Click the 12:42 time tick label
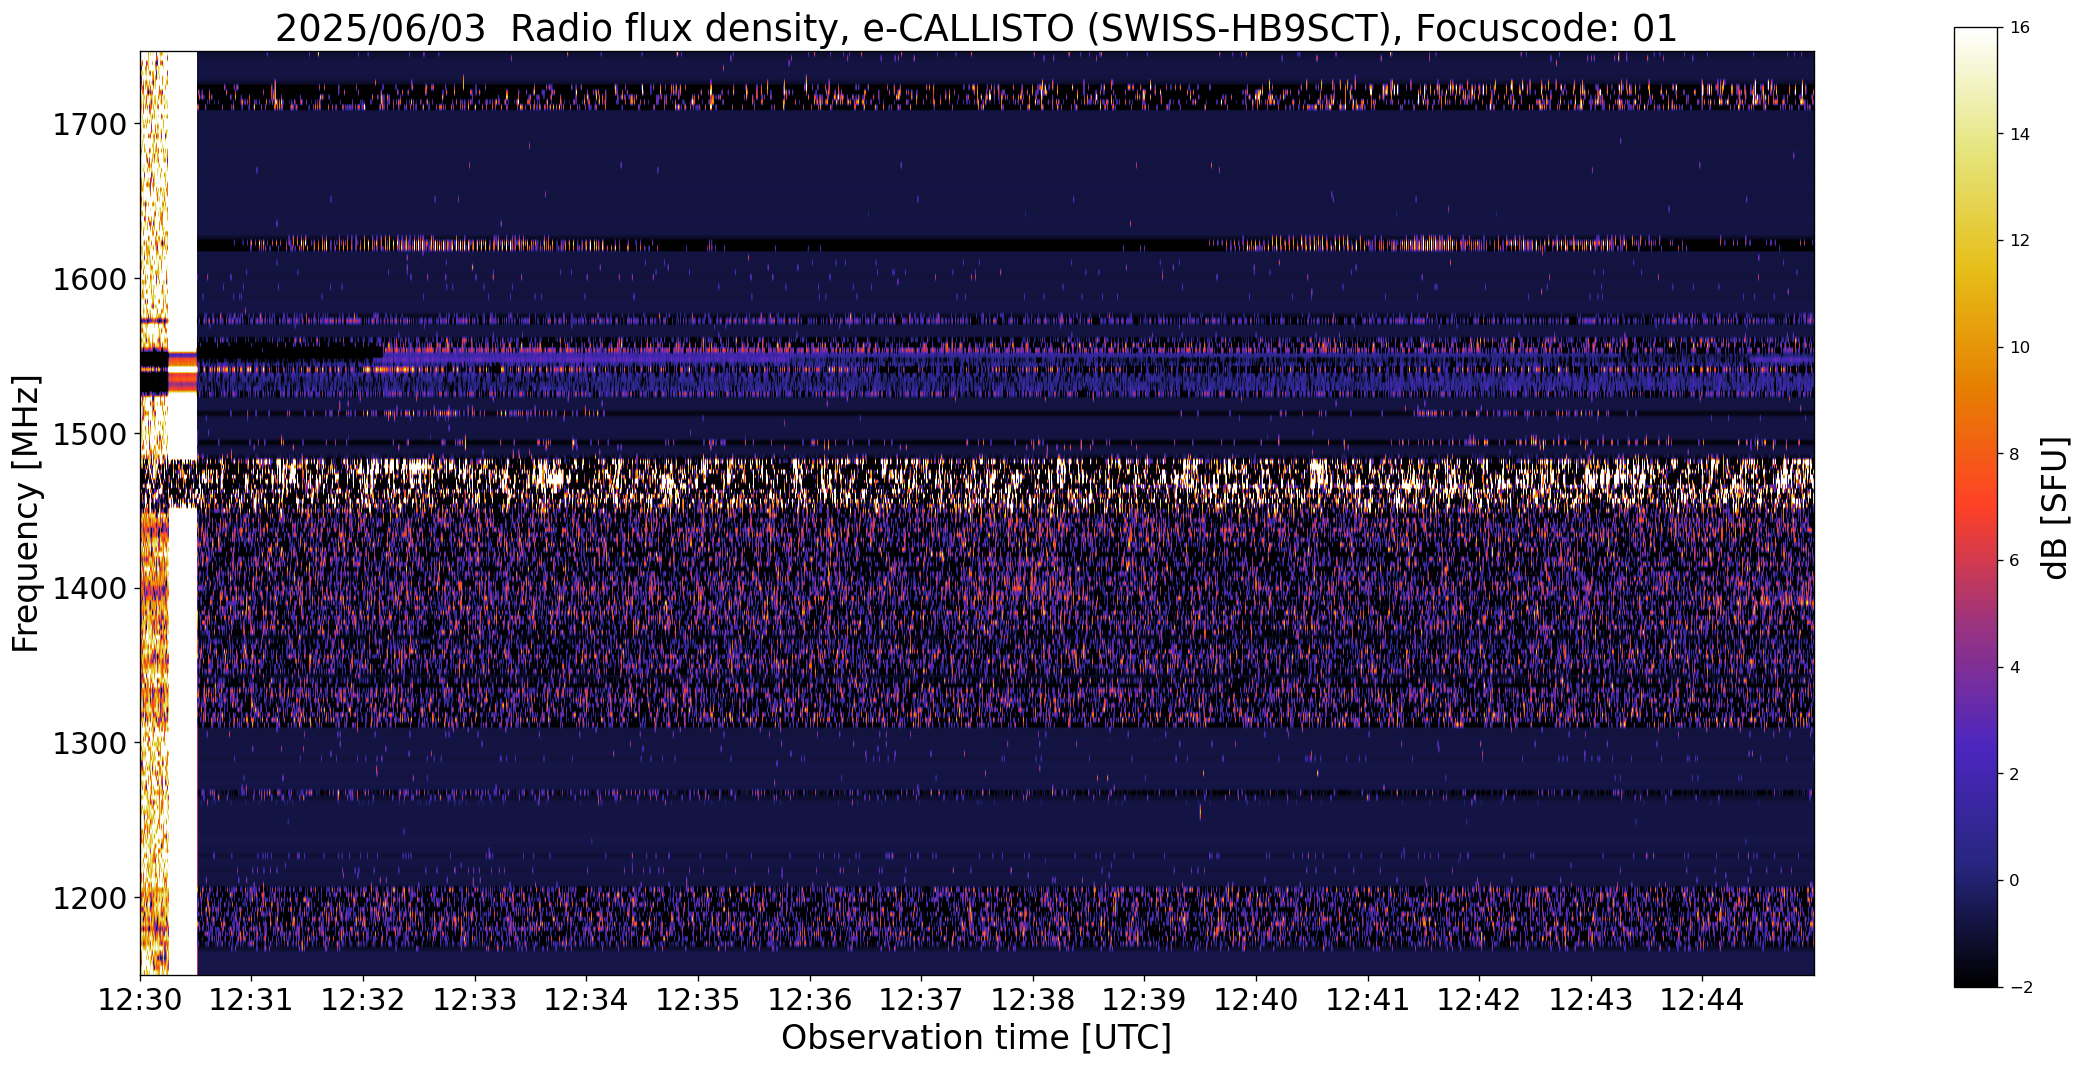The width and height of the screenshot is (2085, 1067). pyautogui.click(x=1479, y=1000)
